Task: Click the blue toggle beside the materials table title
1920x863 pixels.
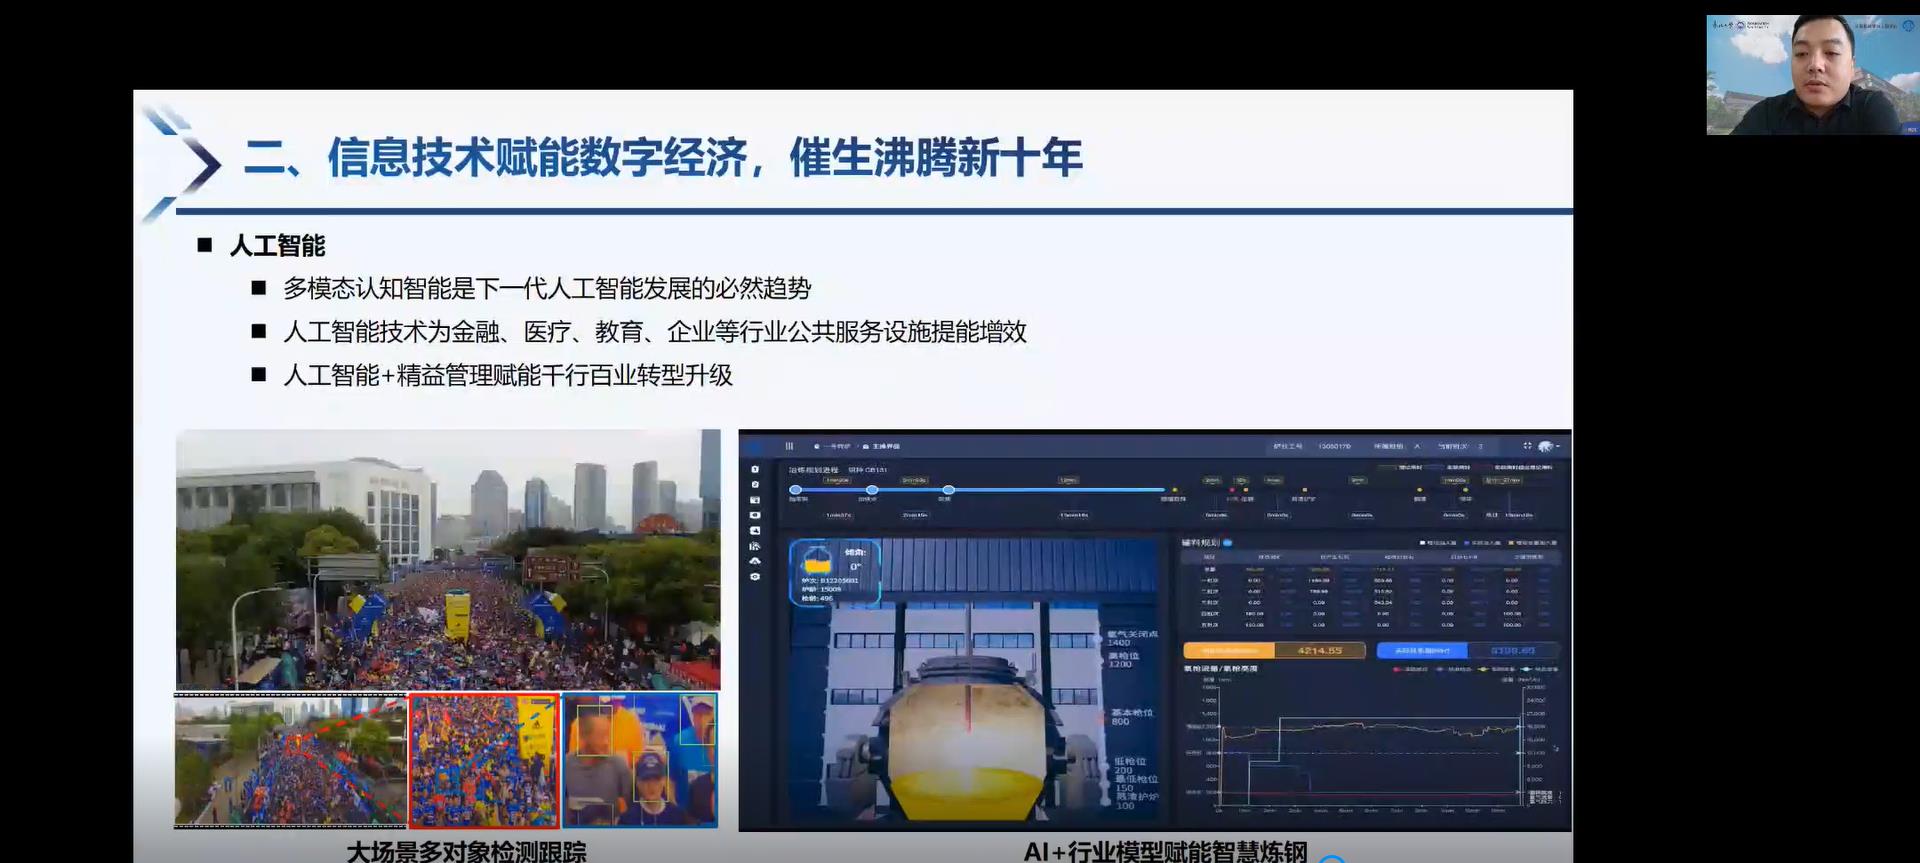Action: tap(1227, 543)
